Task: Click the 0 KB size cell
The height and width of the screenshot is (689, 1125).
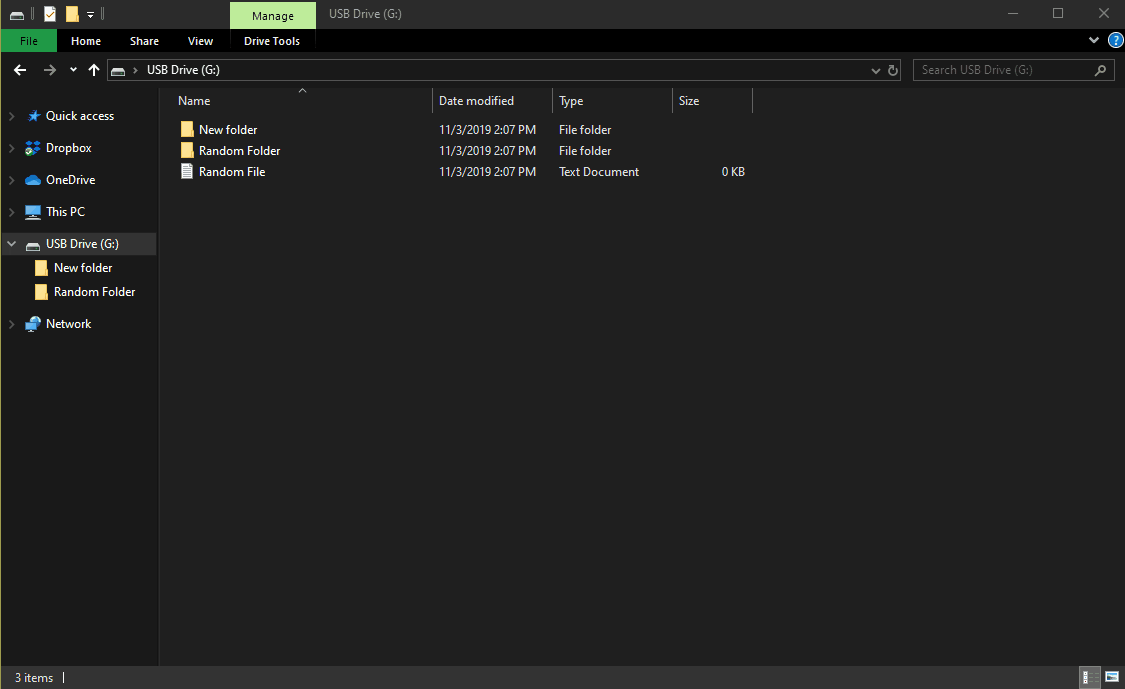Action: pyautogui.click(x=733, y=172)
